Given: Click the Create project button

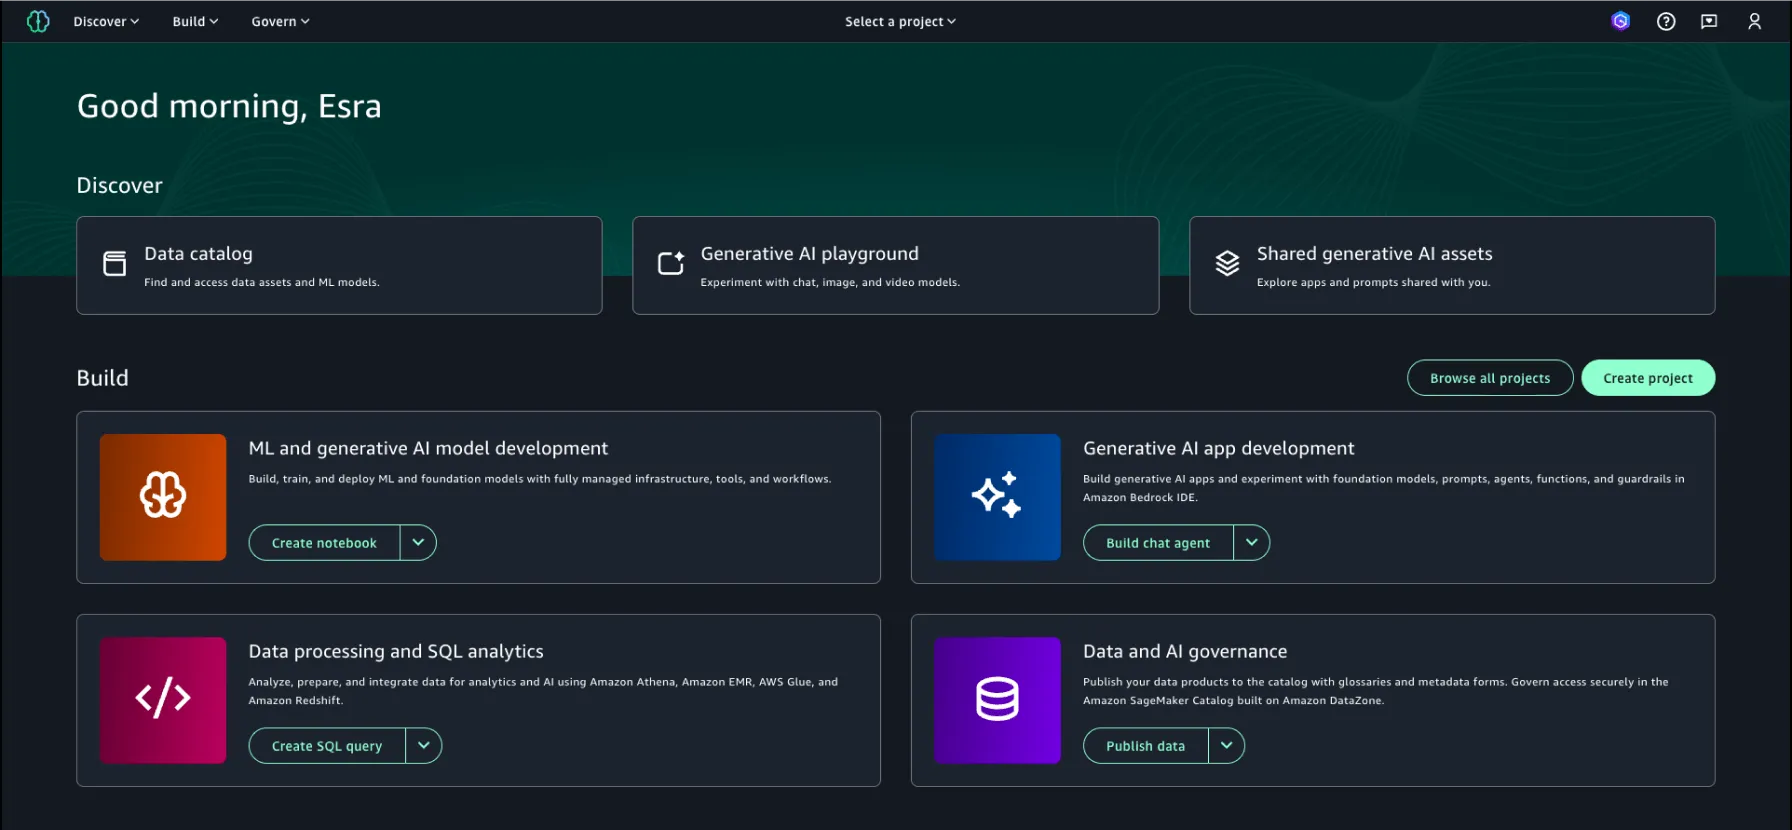Looking at the screenshot, I should click(1648, 378).
